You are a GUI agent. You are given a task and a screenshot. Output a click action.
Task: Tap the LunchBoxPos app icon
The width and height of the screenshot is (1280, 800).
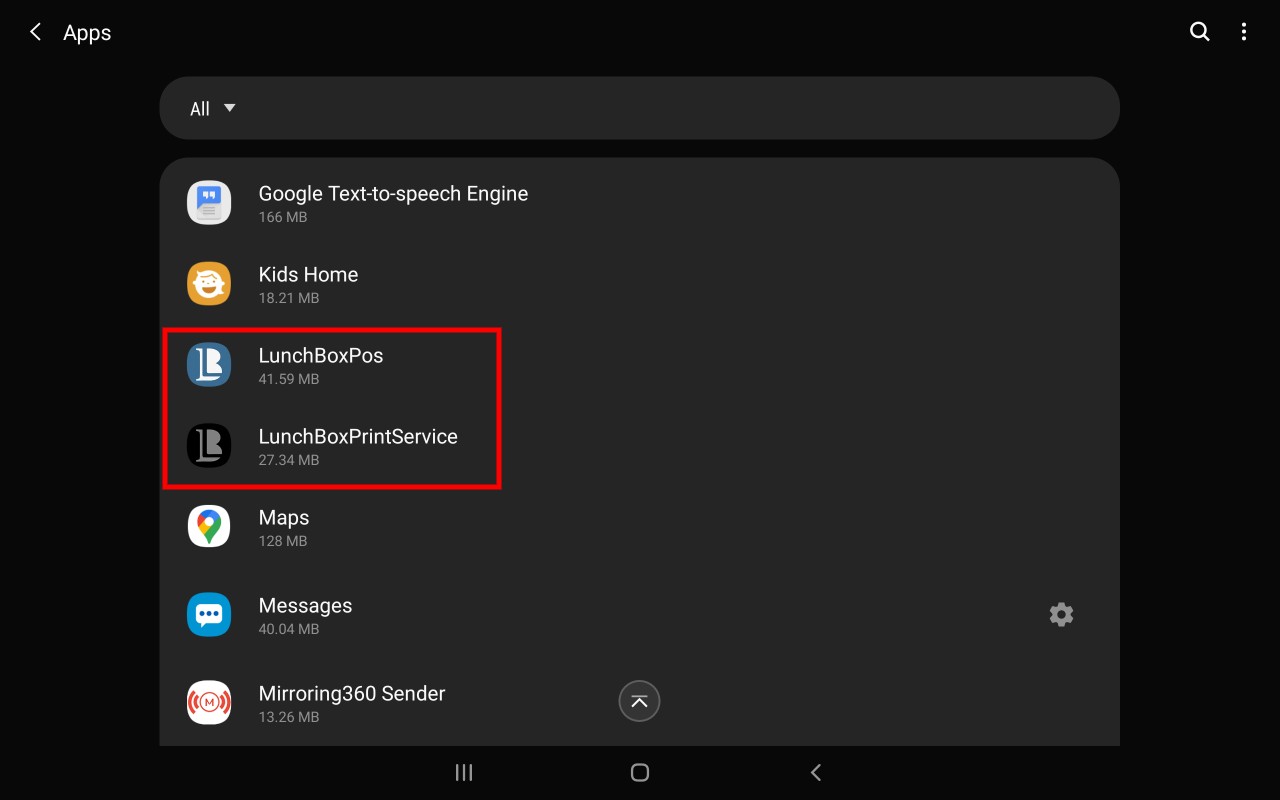coord(209,365)
